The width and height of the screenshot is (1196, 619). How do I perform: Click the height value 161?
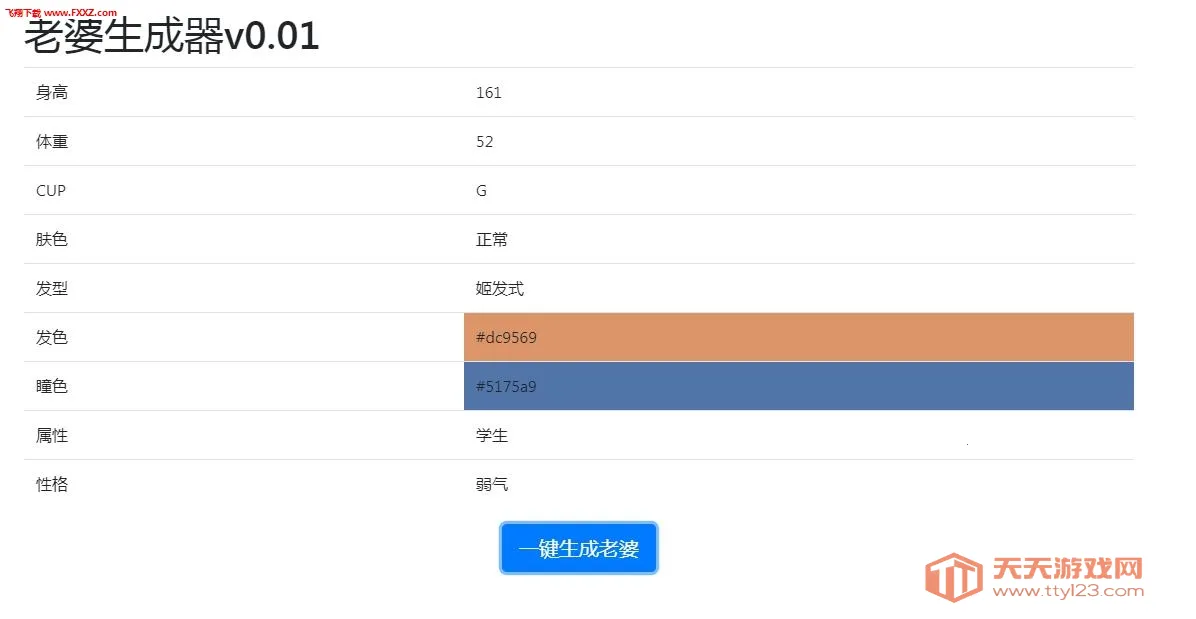(489, 92)
